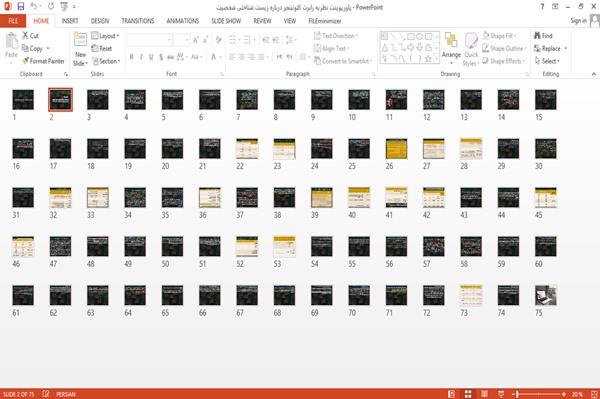Open the font name combo box
Viewport: 600px width, 399px height.
pos(150,40)
